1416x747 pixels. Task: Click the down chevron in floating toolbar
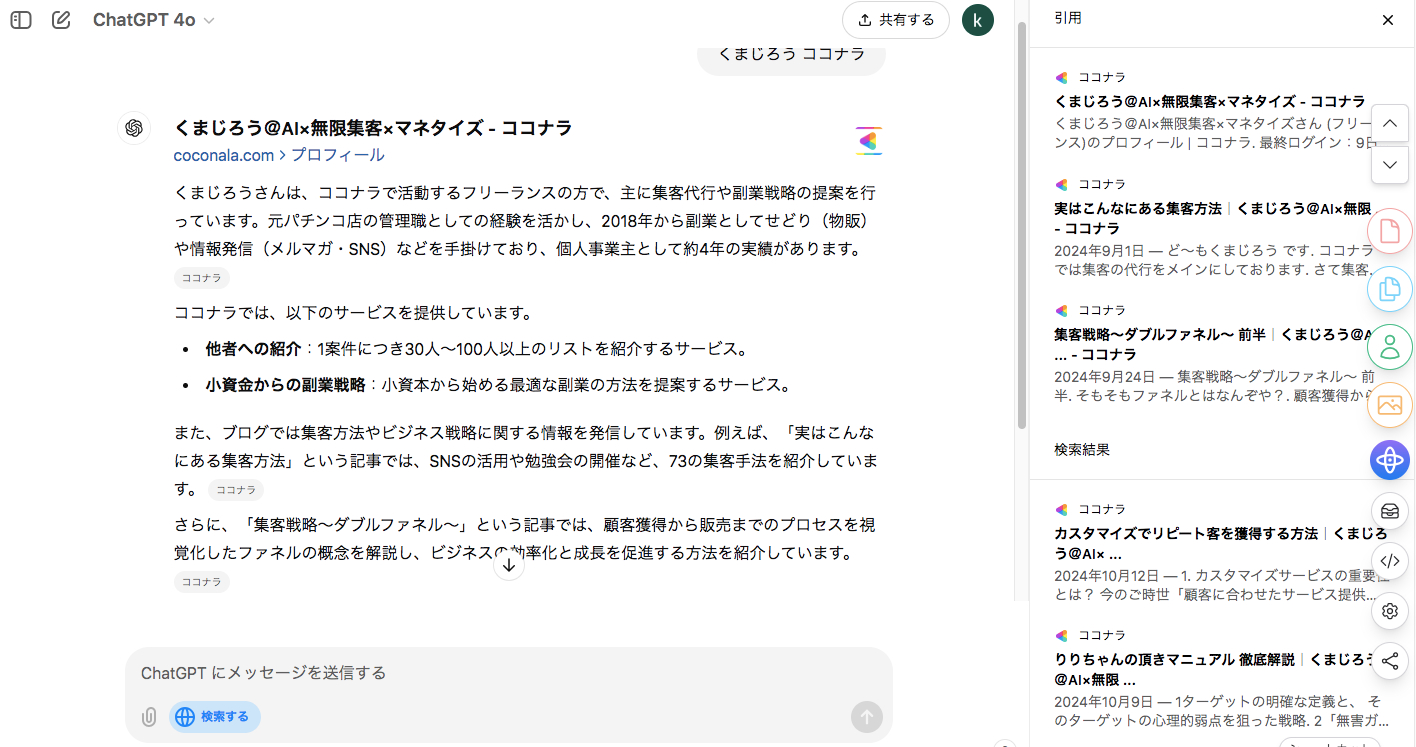tap(1389, 165)
